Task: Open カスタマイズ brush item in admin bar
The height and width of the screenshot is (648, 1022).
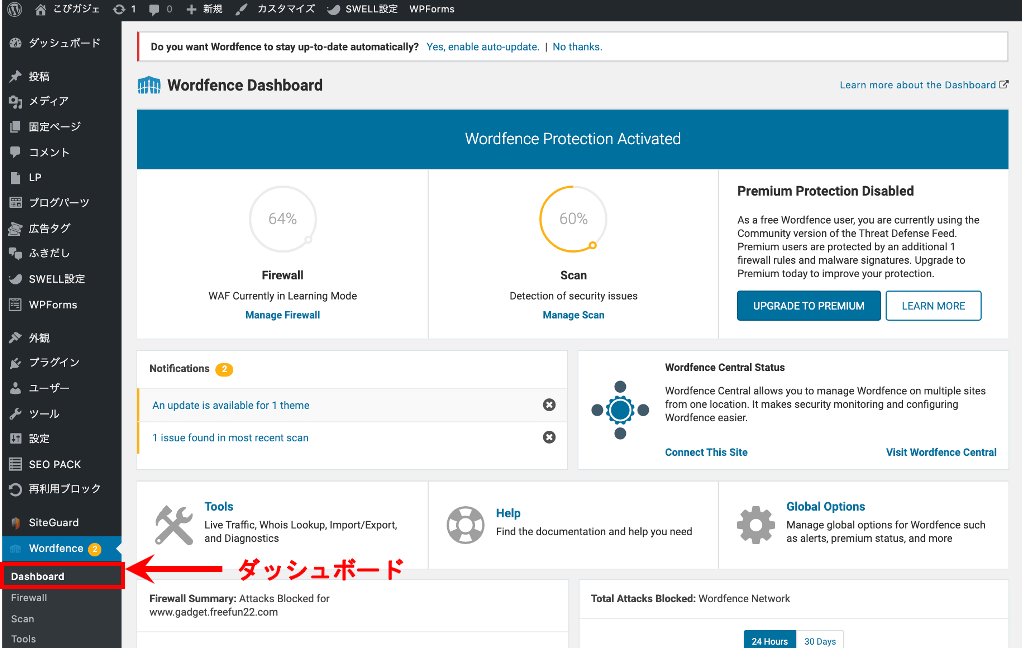Action: [276, 9]
